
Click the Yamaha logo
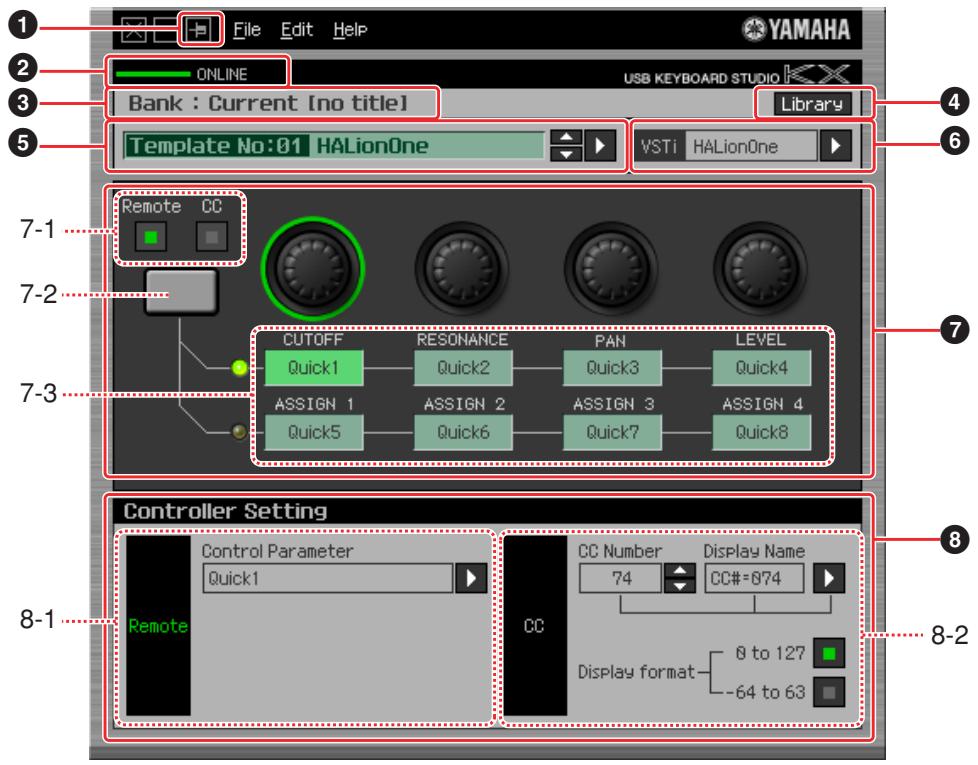coord(796,29)
